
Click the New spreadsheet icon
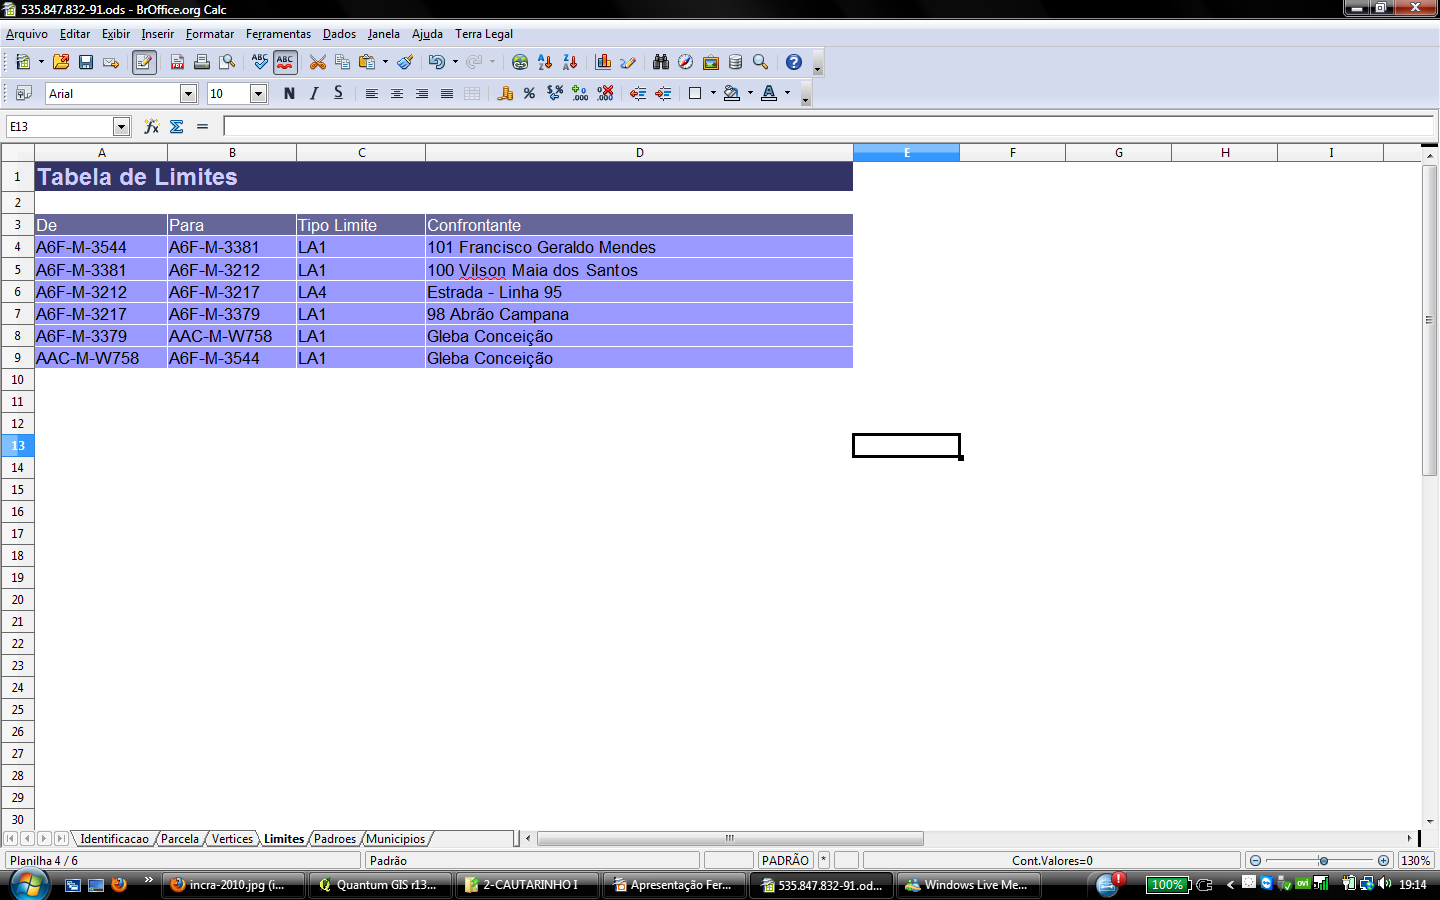point(23,62)
